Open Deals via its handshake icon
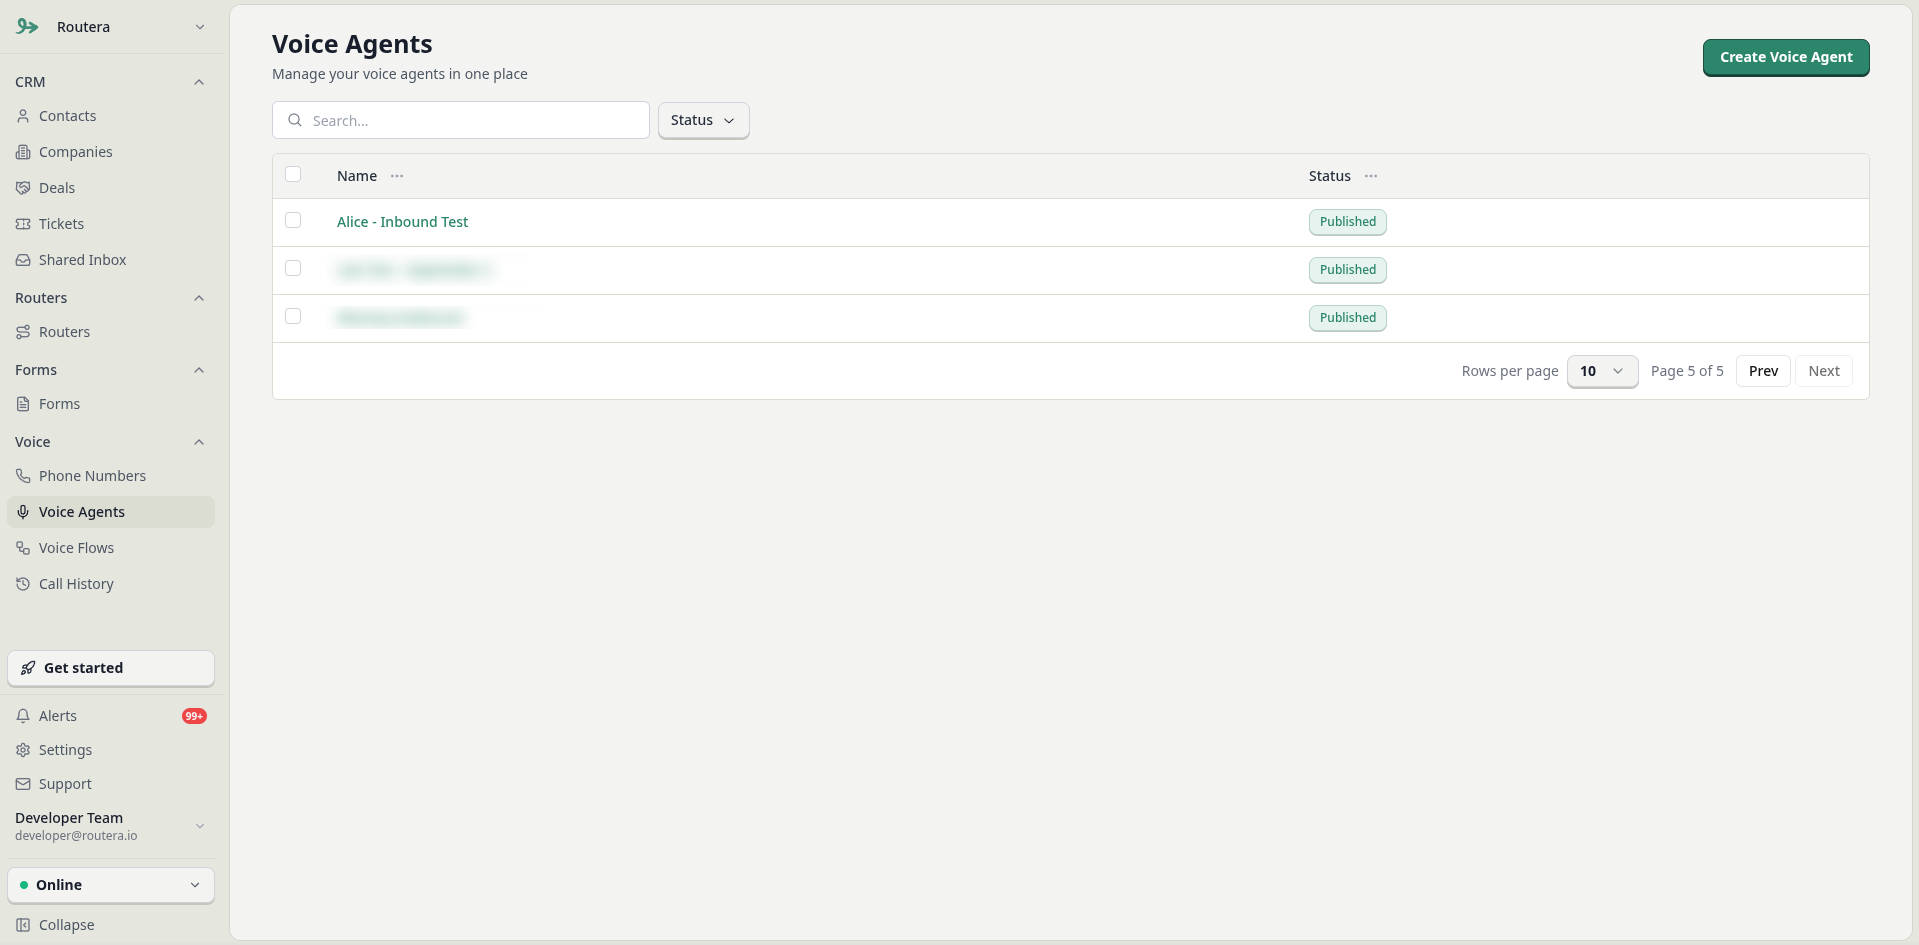 [23, 188]
